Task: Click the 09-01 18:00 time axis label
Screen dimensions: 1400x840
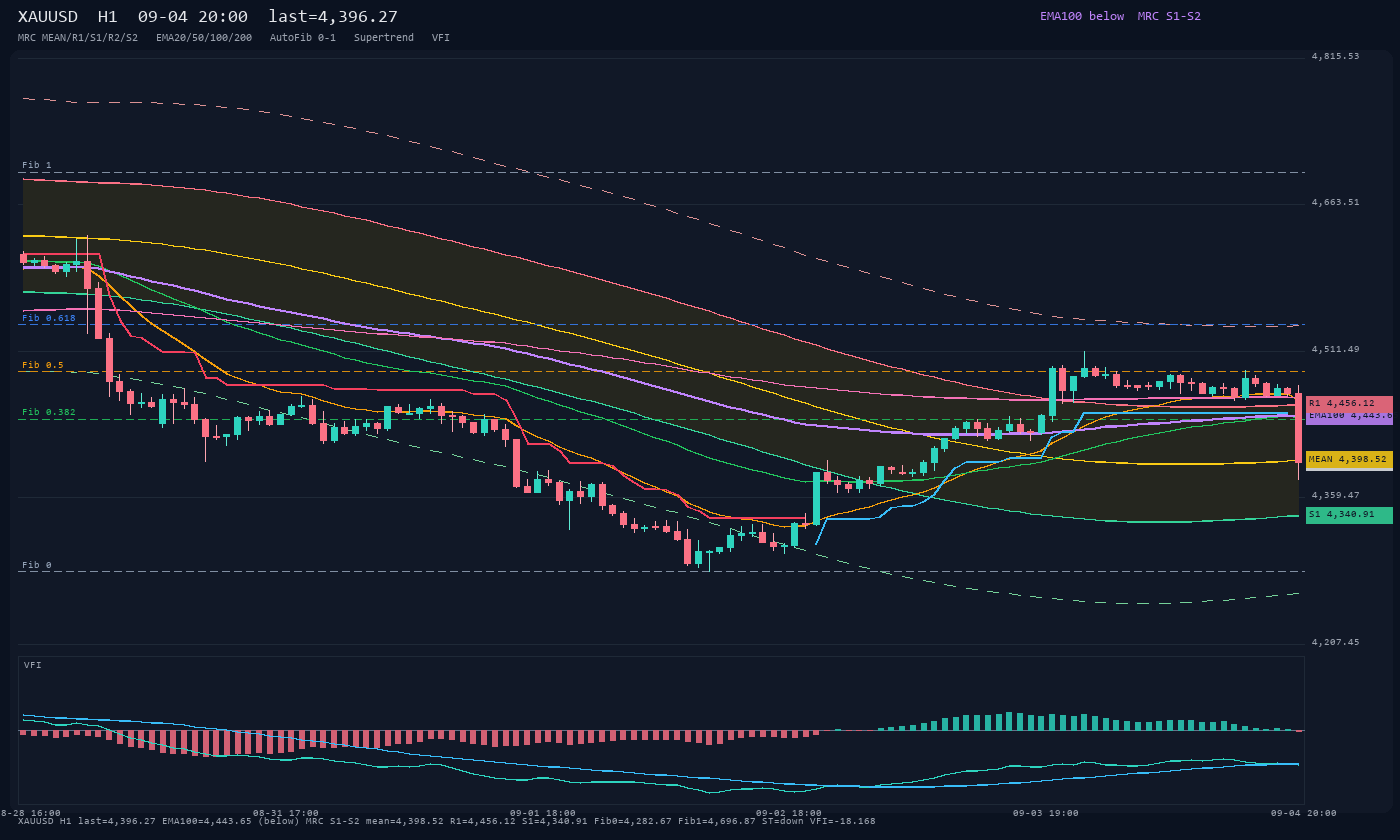Action: tap(543, 813)
